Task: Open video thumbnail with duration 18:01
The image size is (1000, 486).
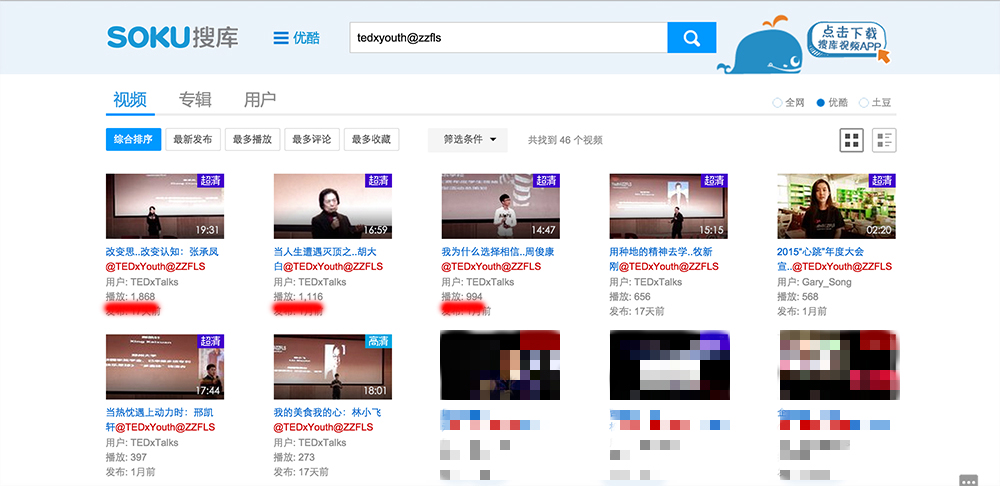Action: click(332, 367)
